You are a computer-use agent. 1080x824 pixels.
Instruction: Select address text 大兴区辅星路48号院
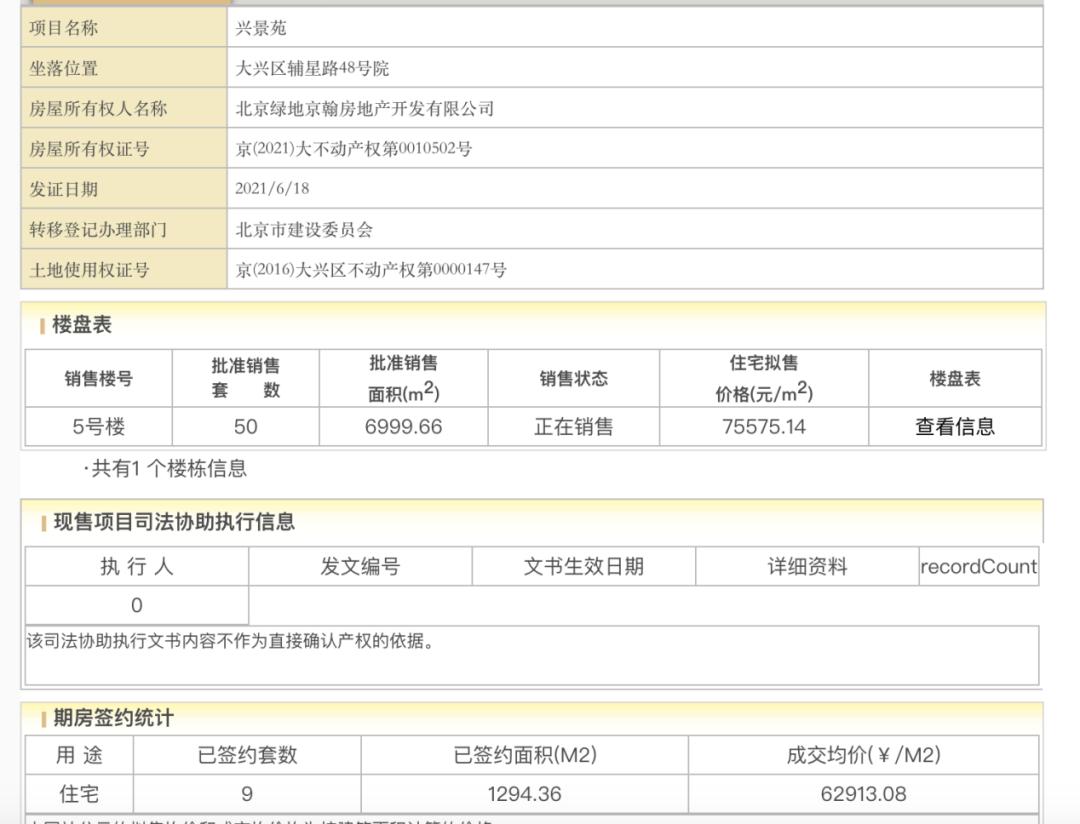tap(312, 68)
